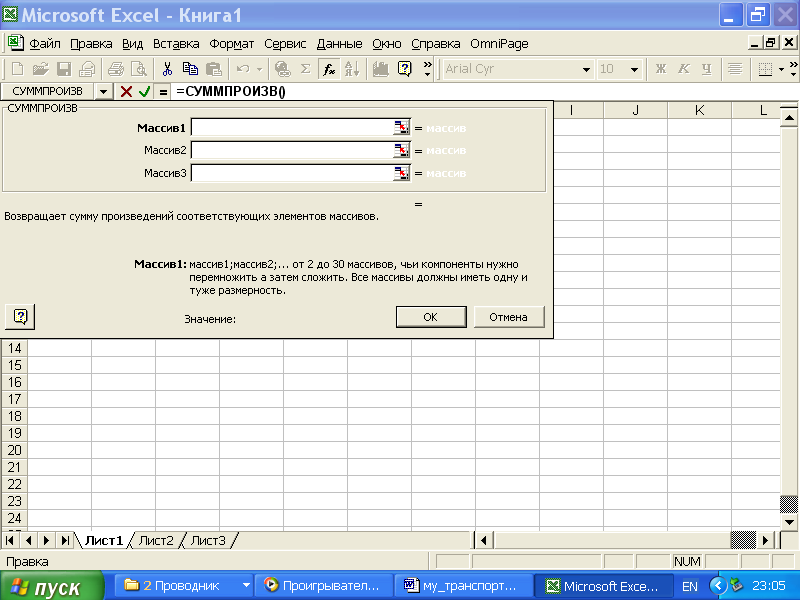Click the Copy toolbar icon

coord(190,69)
